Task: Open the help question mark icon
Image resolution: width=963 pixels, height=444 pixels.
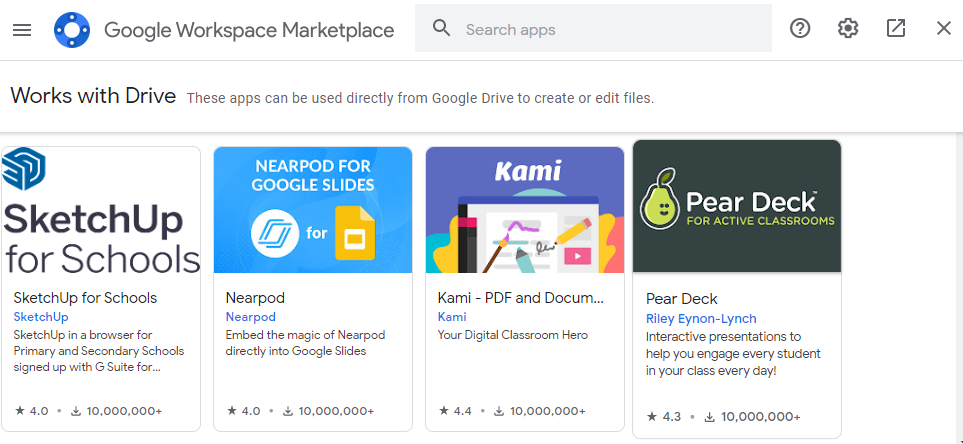Action: pyautogui.click(x=800, y=28)
